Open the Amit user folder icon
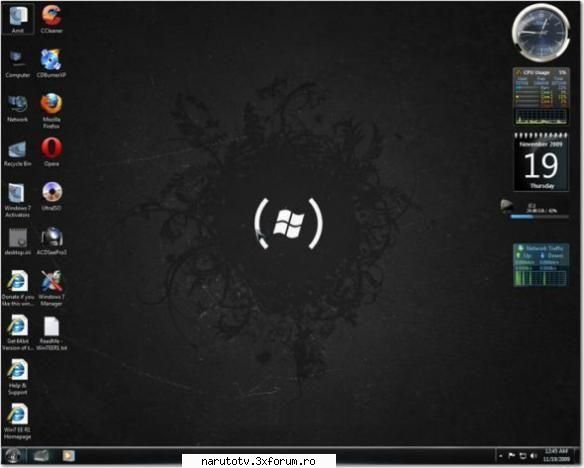This screenshot has height=468, width=584. 18,19
